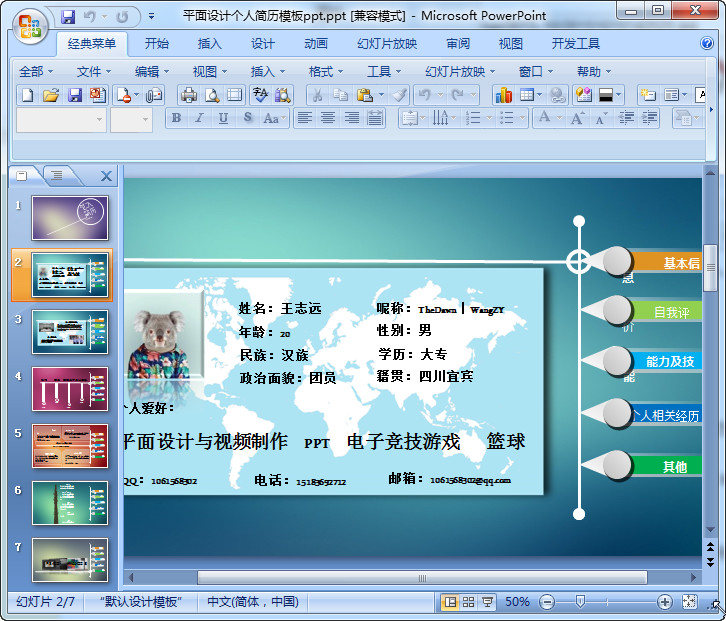
Task: Click the Zoom Out minus button
Action: point(547,602)
